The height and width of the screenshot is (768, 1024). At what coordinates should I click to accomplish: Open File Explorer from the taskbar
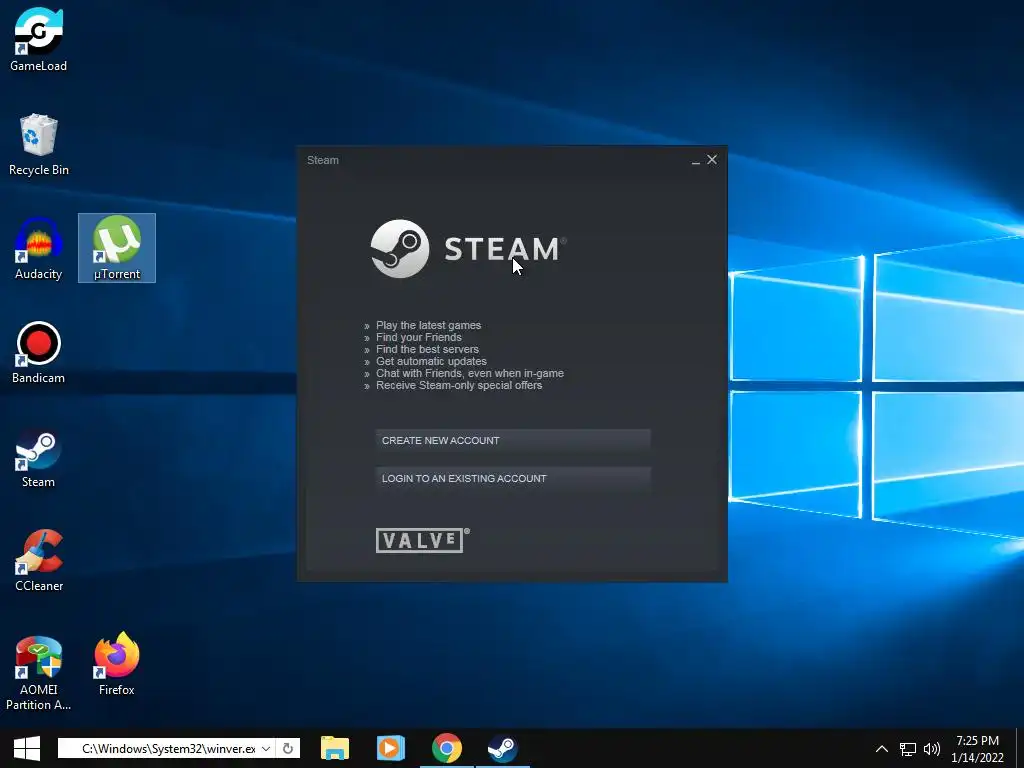(335, 748)
